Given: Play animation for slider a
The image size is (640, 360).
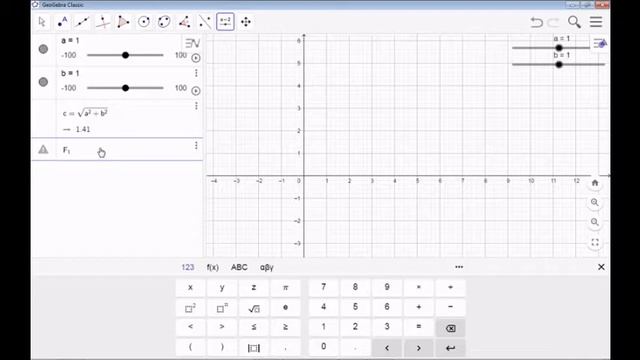Looking at the screenshot, I should pyautogui.click(x=196, y=58).
